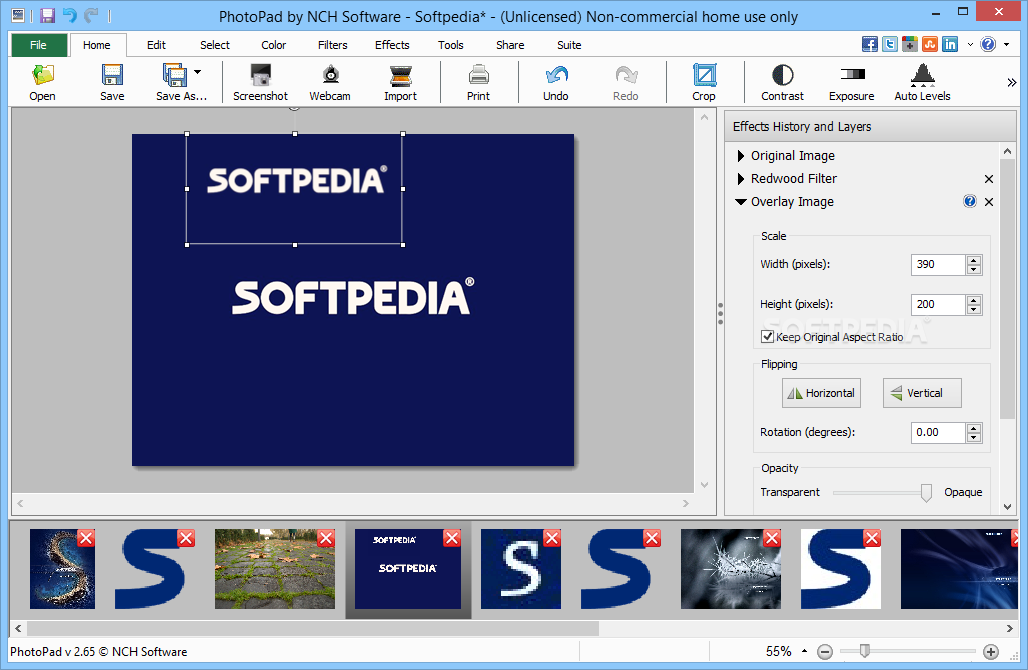Switch to the Color tab
This screenshot has width=1028, height=670.
[x=273, y=45]
